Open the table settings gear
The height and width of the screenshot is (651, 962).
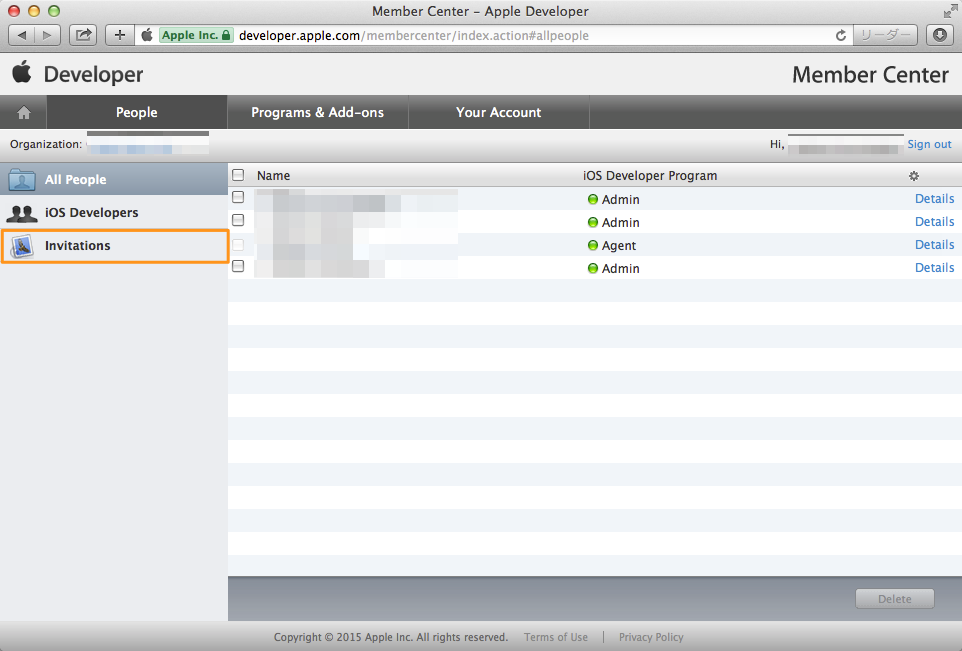click(x=913, y=175)
